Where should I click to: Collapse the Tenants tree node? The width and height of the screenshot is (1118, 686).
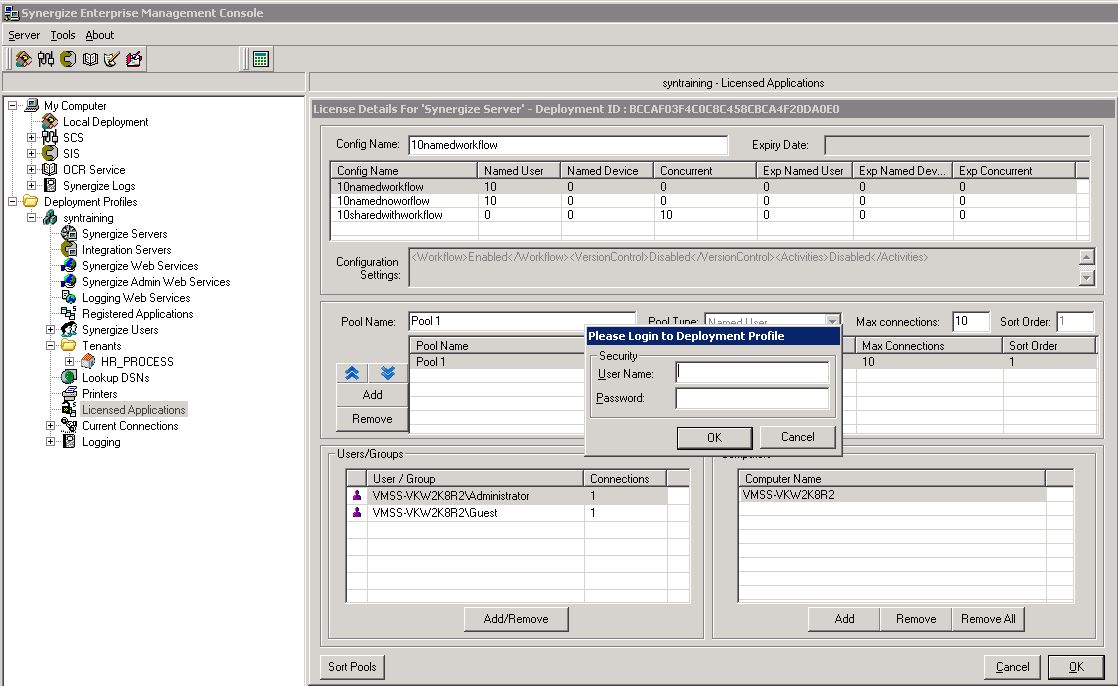51,346
